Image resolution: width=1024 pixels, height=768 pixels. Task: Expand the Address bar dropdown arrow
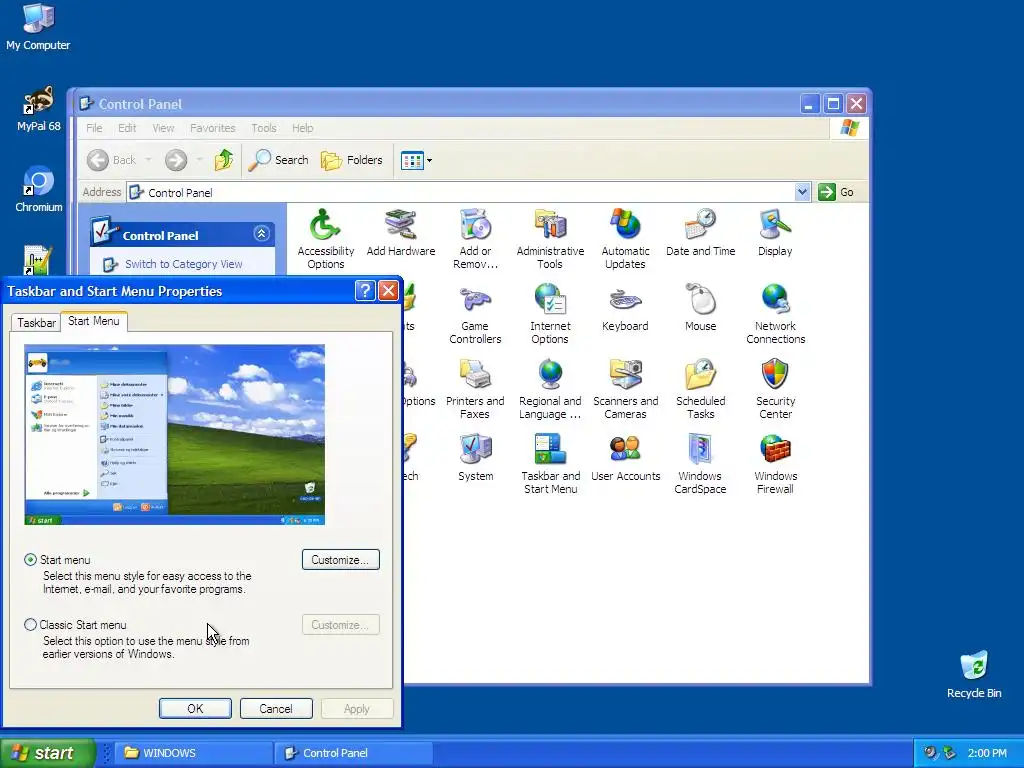(x=802, y=192)
